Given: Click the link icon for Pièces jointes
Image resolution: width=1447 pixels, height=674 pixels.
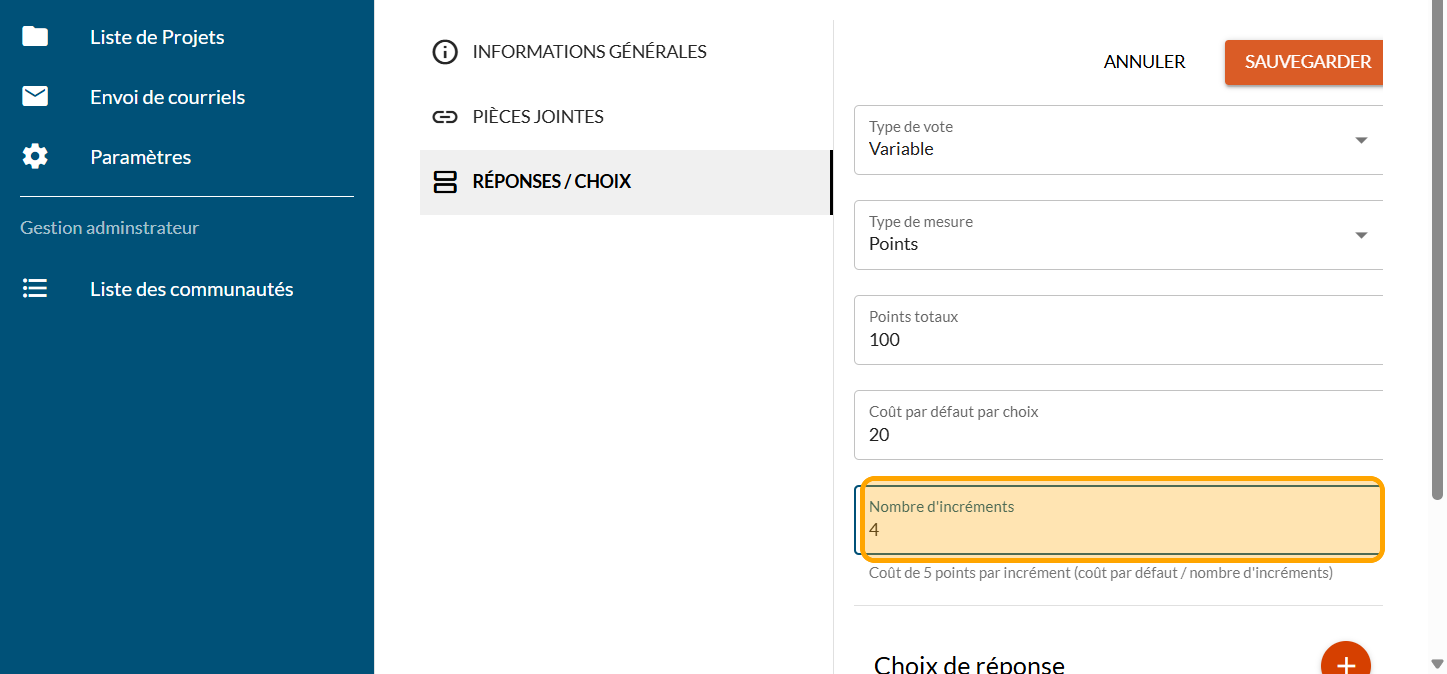Looking at the screenshot, I should [x=444, y=117].
